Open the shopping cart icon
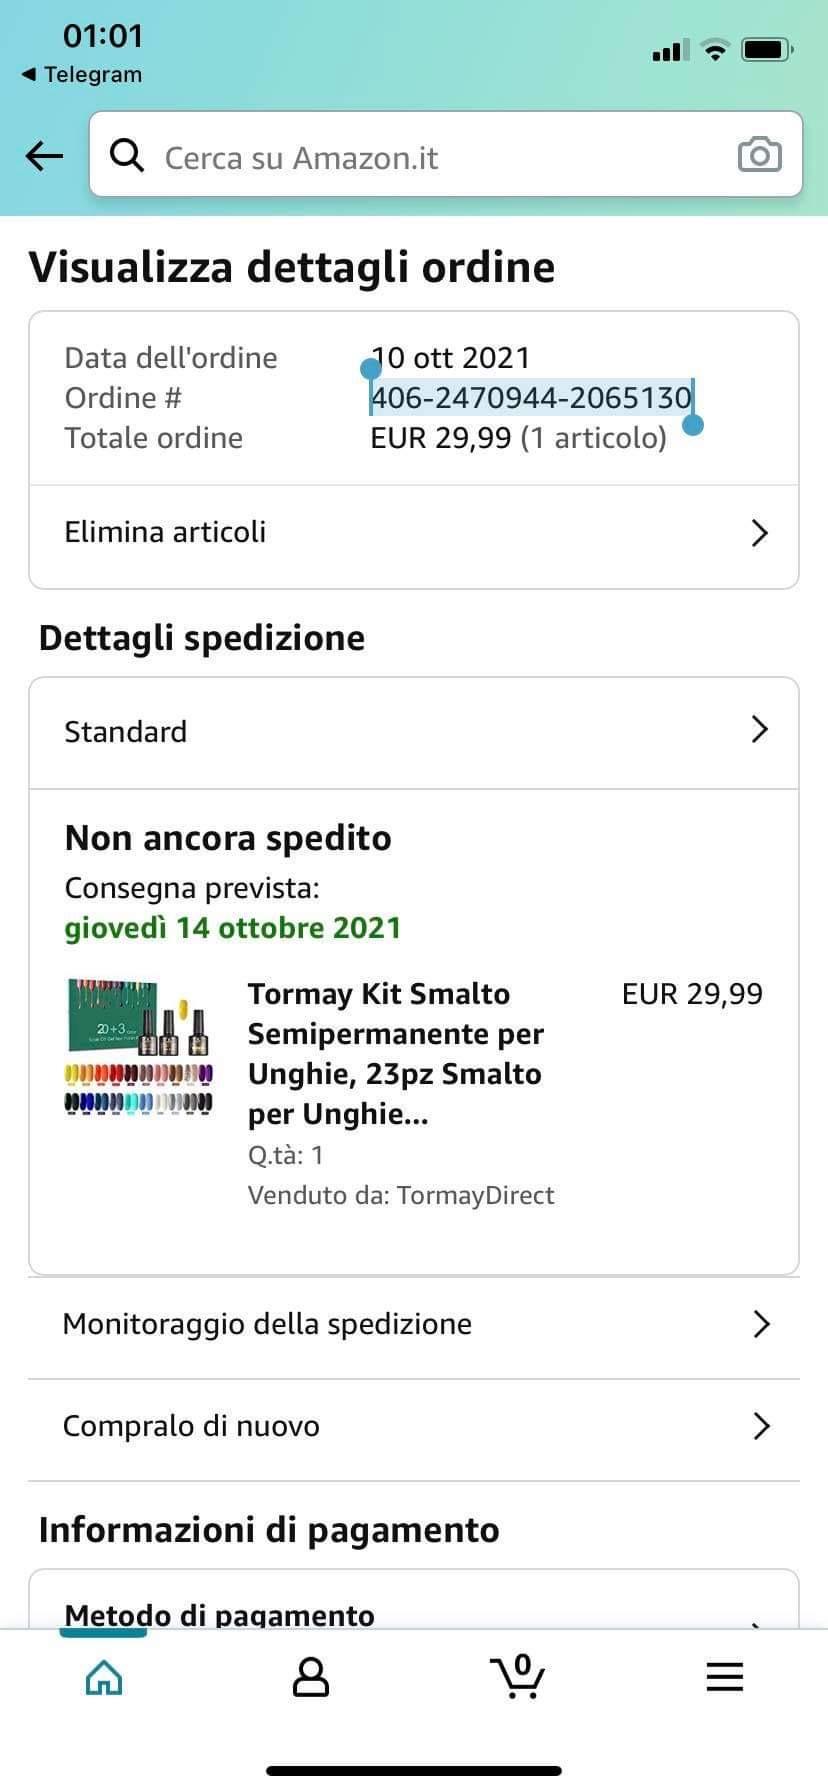828x1792 pixels. 517,1677
